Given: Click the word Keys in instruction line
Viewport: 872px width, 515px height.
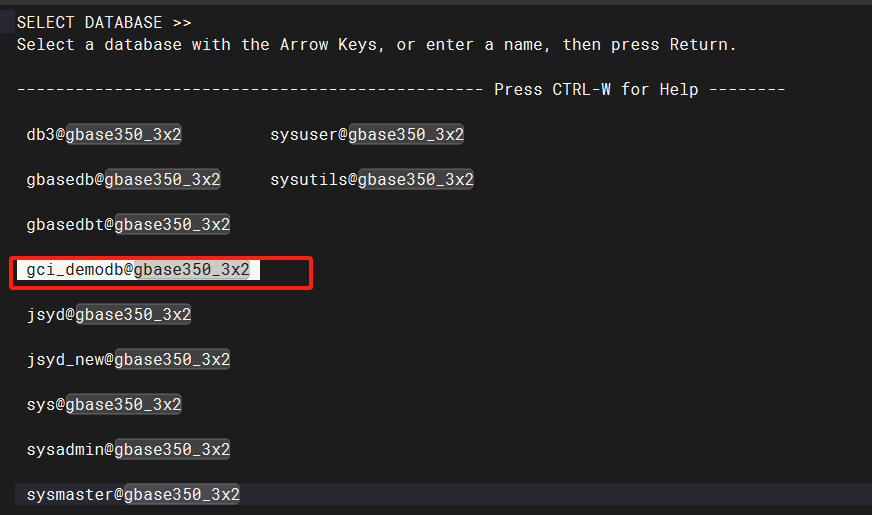Looking at the screenshot, I should 357,45.
